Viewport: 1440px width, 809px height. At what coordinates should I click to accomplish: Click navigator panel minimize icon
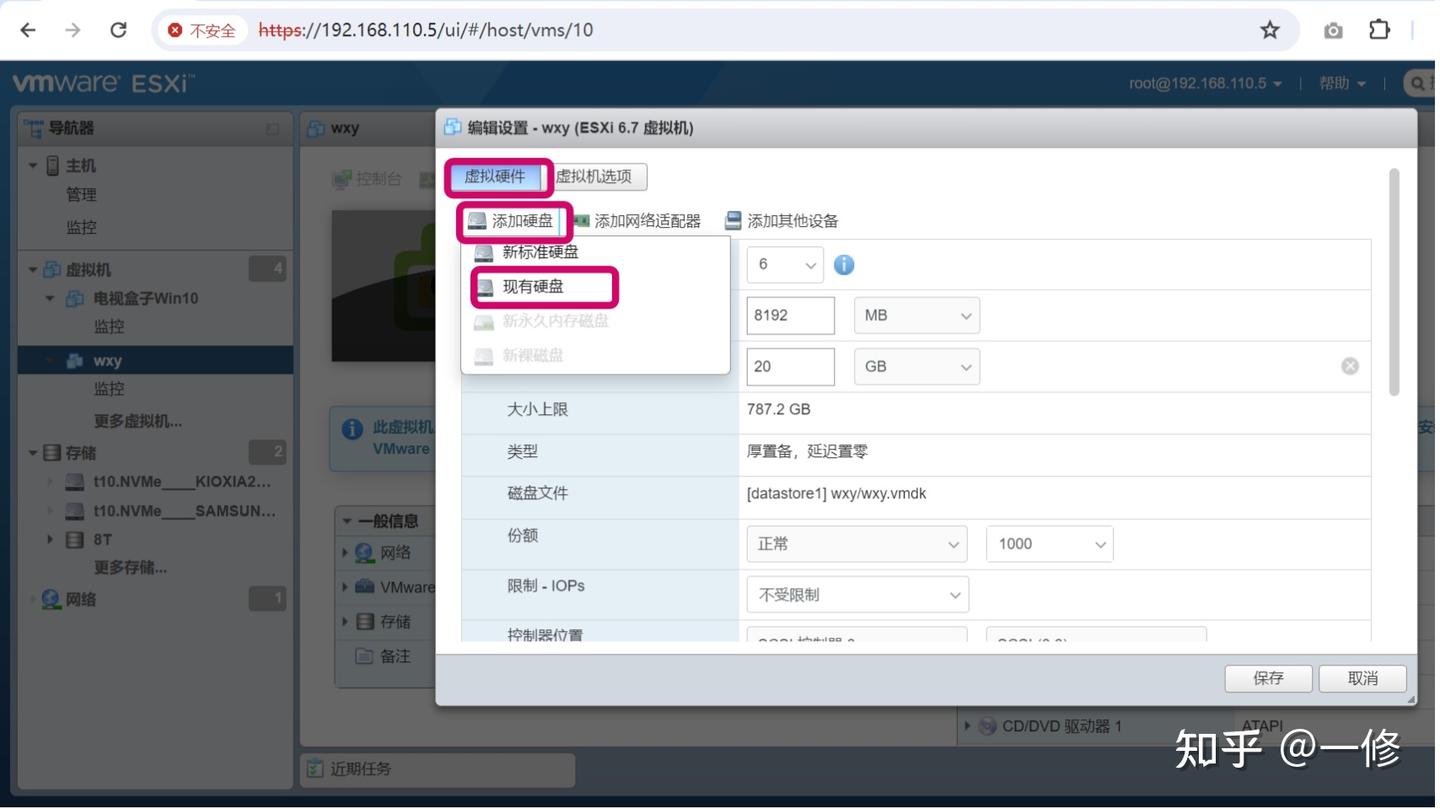(272, 129)
